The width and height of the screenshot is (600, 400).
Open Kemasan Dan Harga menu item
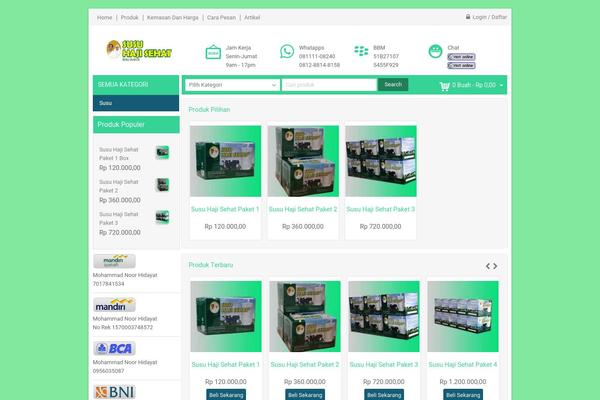[x=173, y=18]
